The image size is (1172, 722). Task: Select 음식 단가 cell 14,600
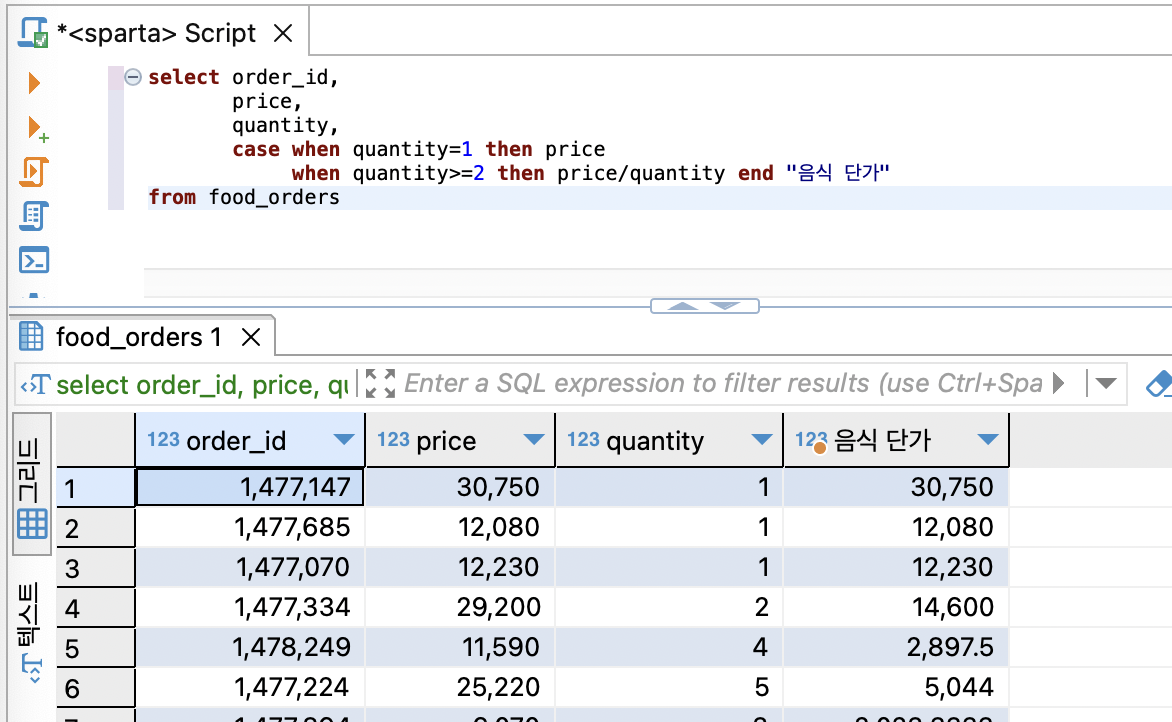tap(896, 607)
